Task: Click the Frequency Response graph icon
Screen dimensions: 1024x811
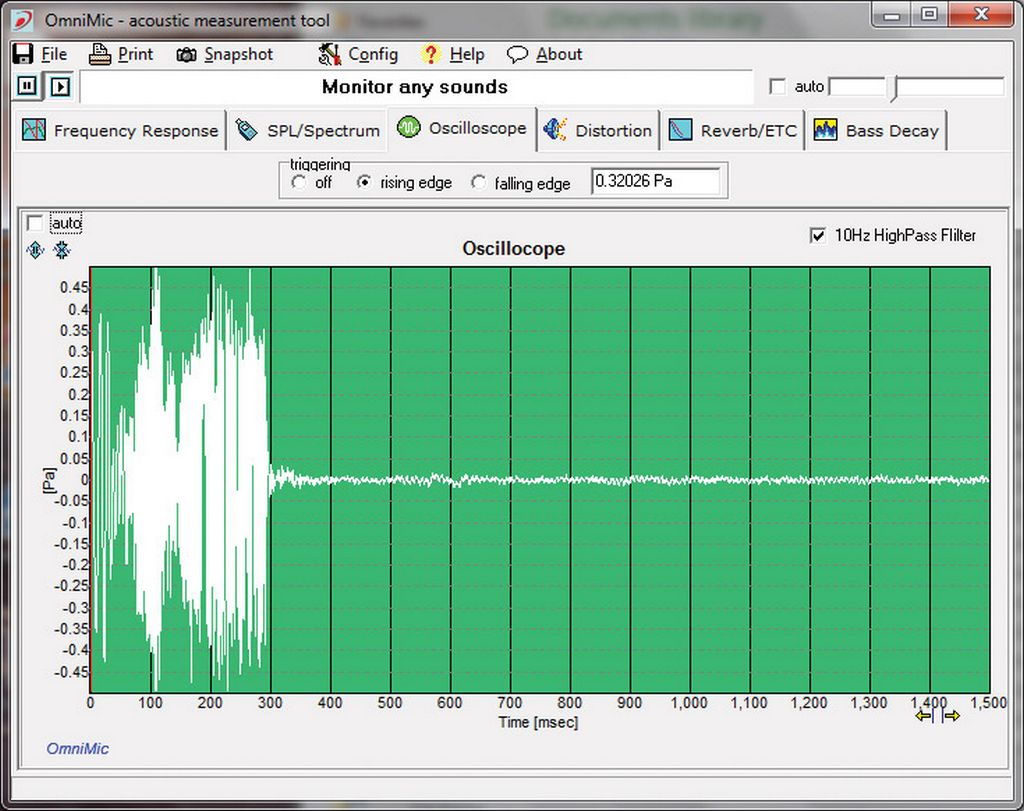Action: click(x=34, y=129)
